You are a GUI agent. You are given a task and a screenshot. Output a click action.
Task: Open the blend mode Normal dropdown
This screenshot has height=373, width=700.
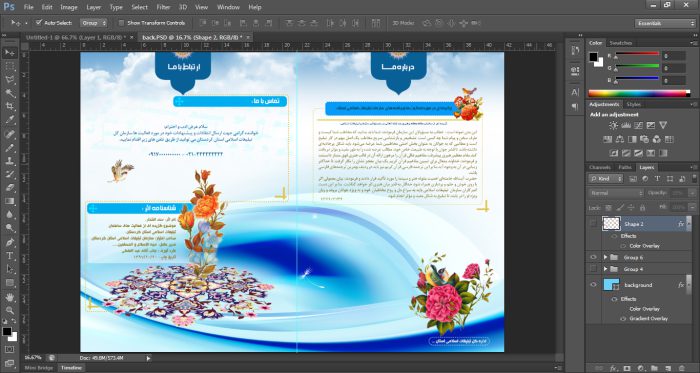(x=616, y=193)
